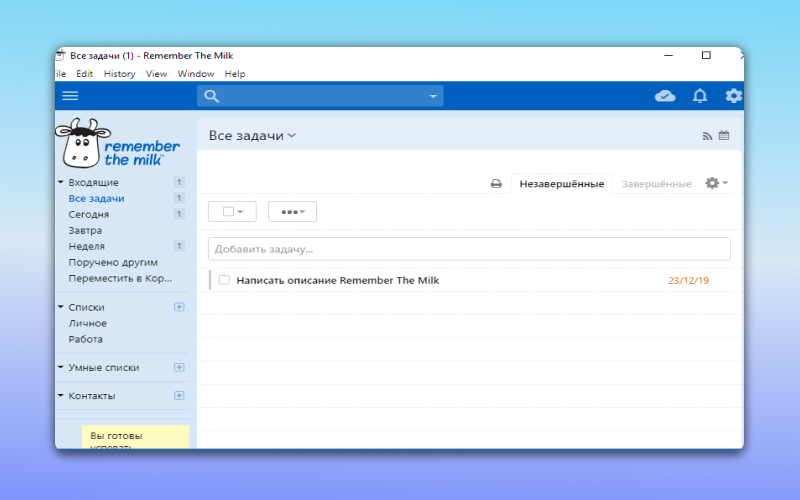Check the task Написать описание Remember The Milk
Screen dimensions: 800x500
[224, 280]
